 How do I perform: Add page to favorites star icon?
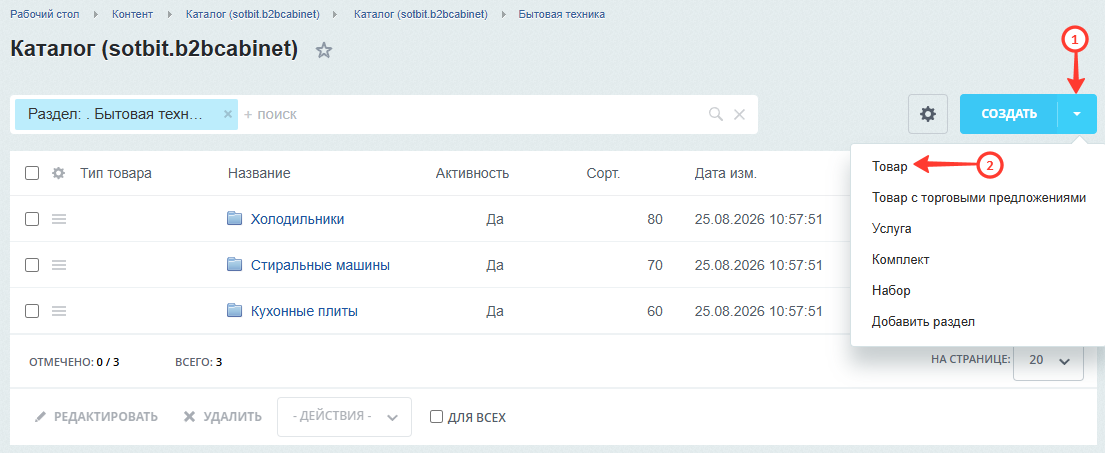[323, 50]
